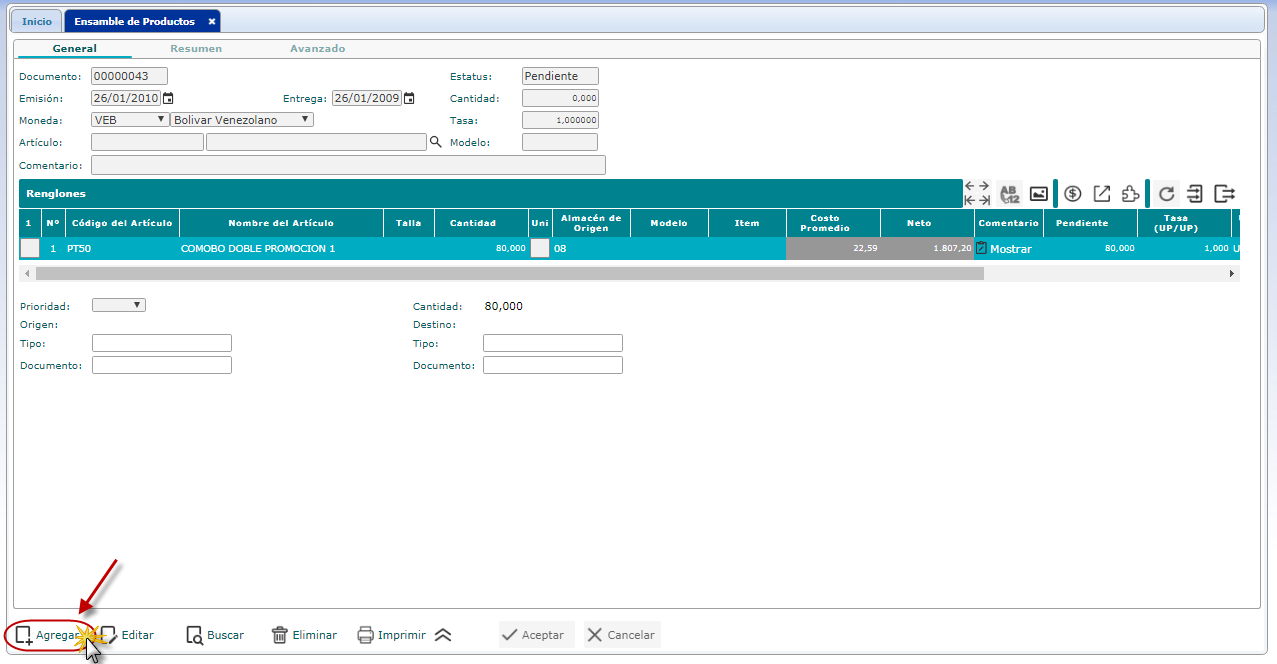Click the AB12 text format icon
Viewport: 1277px width, 664px height.
click(1009, 193)
